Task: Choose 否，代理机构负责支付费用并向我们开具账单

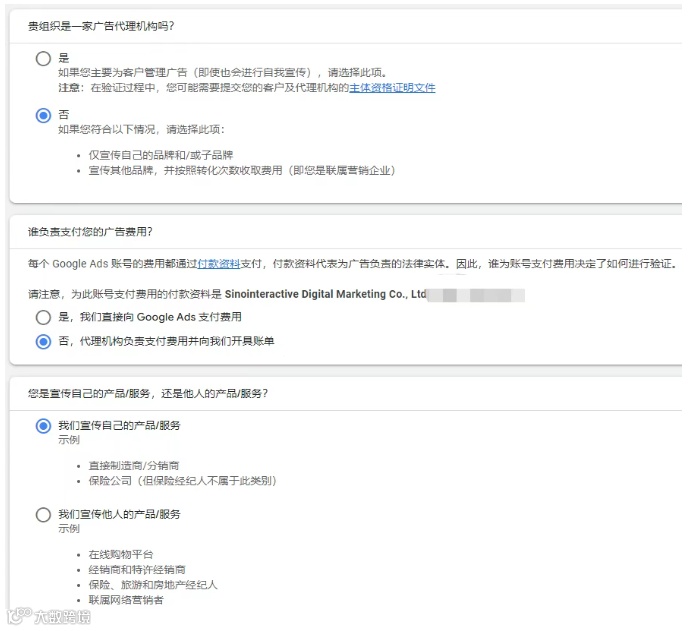Action: tap(43, 341)
